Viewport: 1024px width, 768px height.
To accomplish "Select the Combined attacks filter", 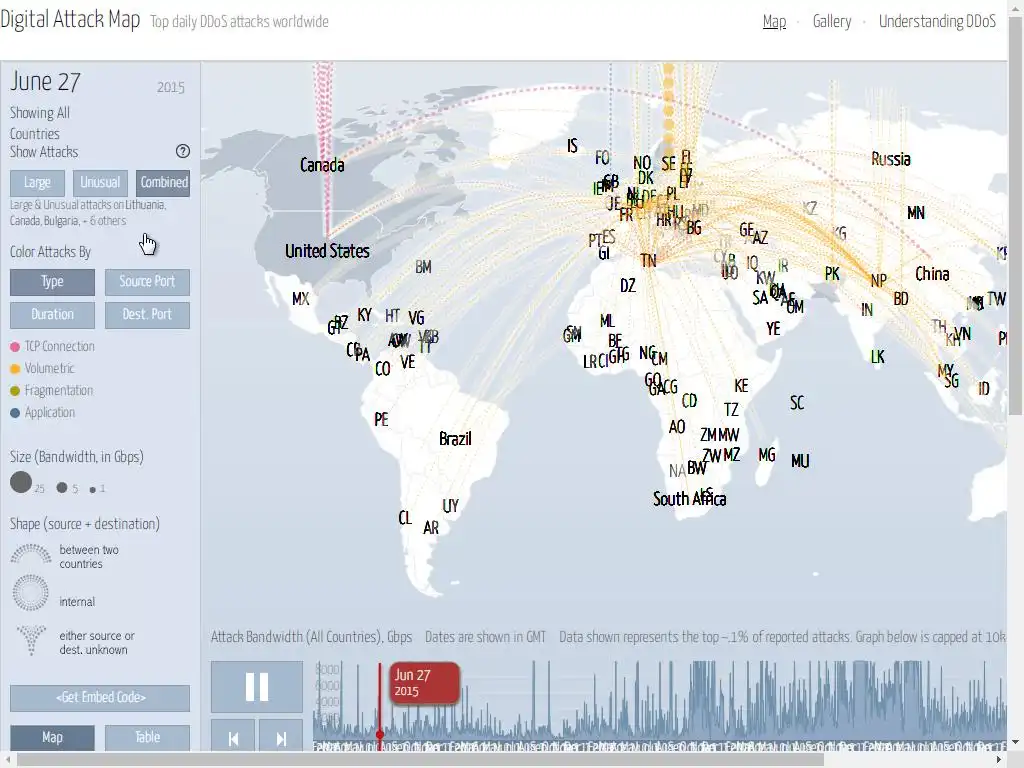I will click(x=163, y=183).
